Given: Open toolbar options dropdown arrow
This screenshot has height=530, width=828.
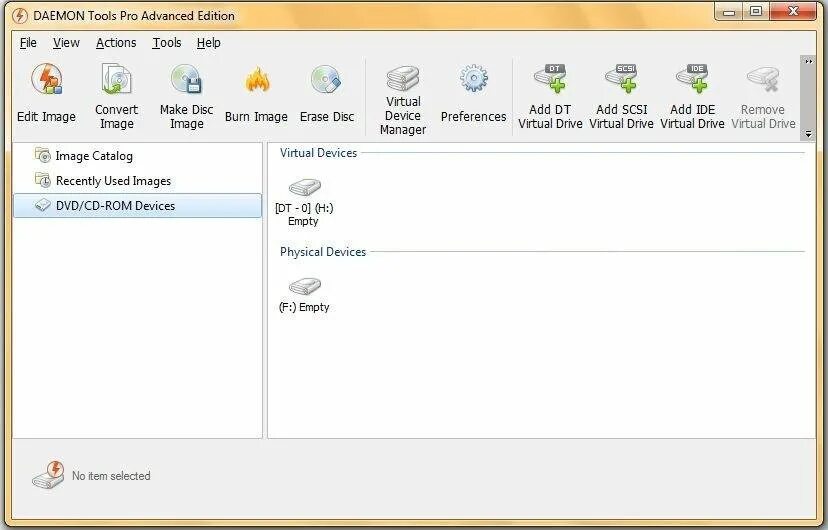Looking at the screenshot, I should pos(808,135).
